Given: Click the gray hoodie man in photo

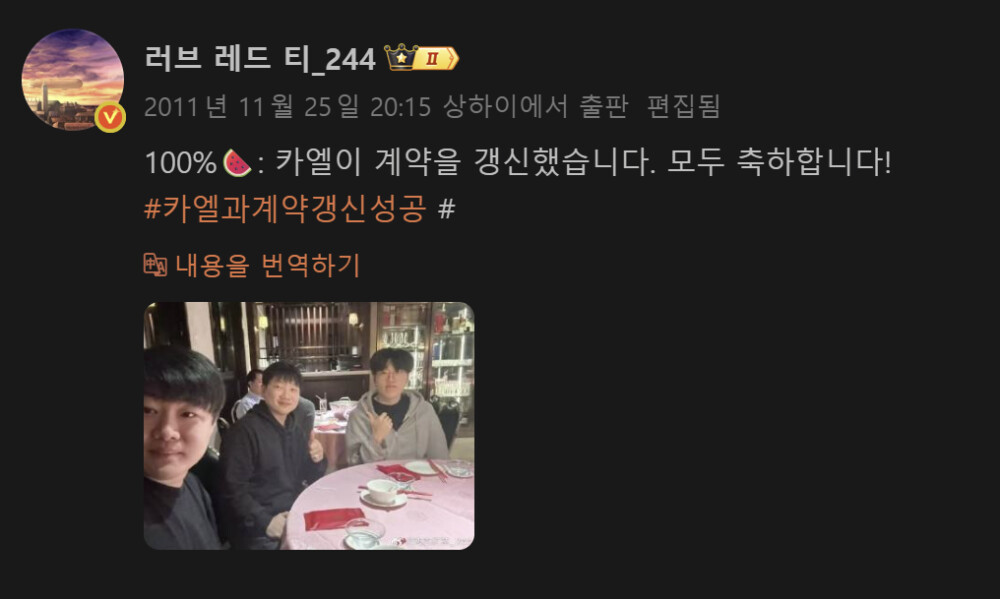Looking at the screenshot, I should click(x=395, y=408).
